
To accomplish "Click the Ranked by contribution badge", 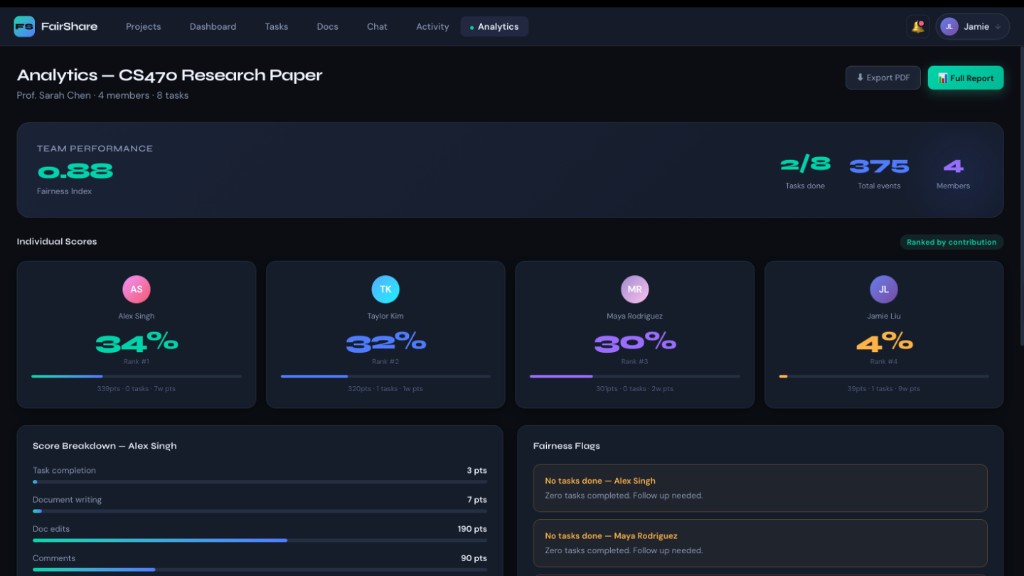I will point(950,242).
